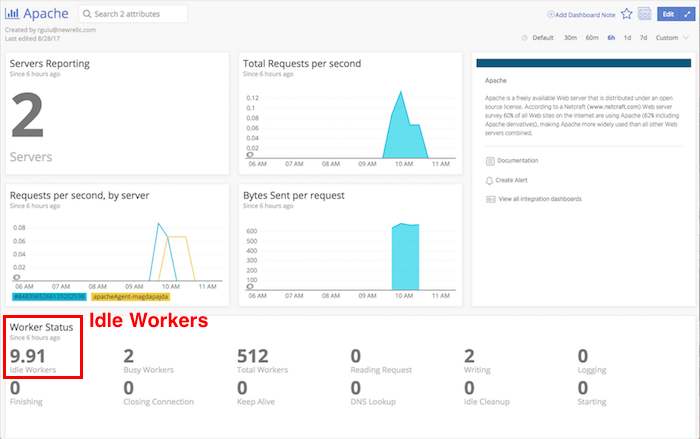
Task: Click the magnifier icon in the search box
Action: [87, 14]
